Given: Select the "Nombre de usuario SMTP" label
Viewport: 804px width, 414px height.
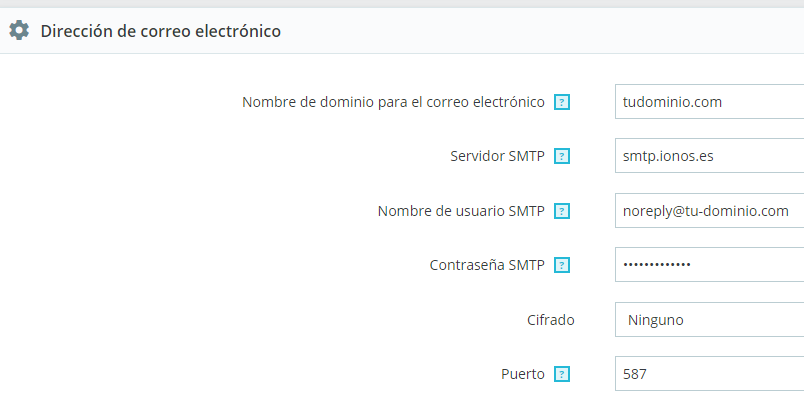Looking at the screenshot, I should 461,211.
